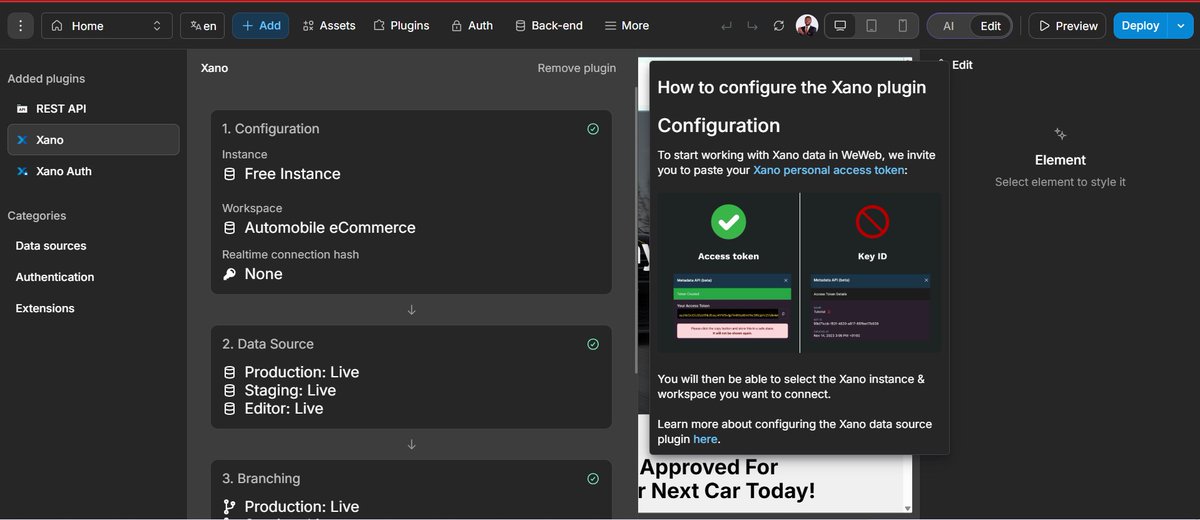Open Authentication category
This screenshot has width=1200, height=520.
pyautogui.click(x=55, y=277)
